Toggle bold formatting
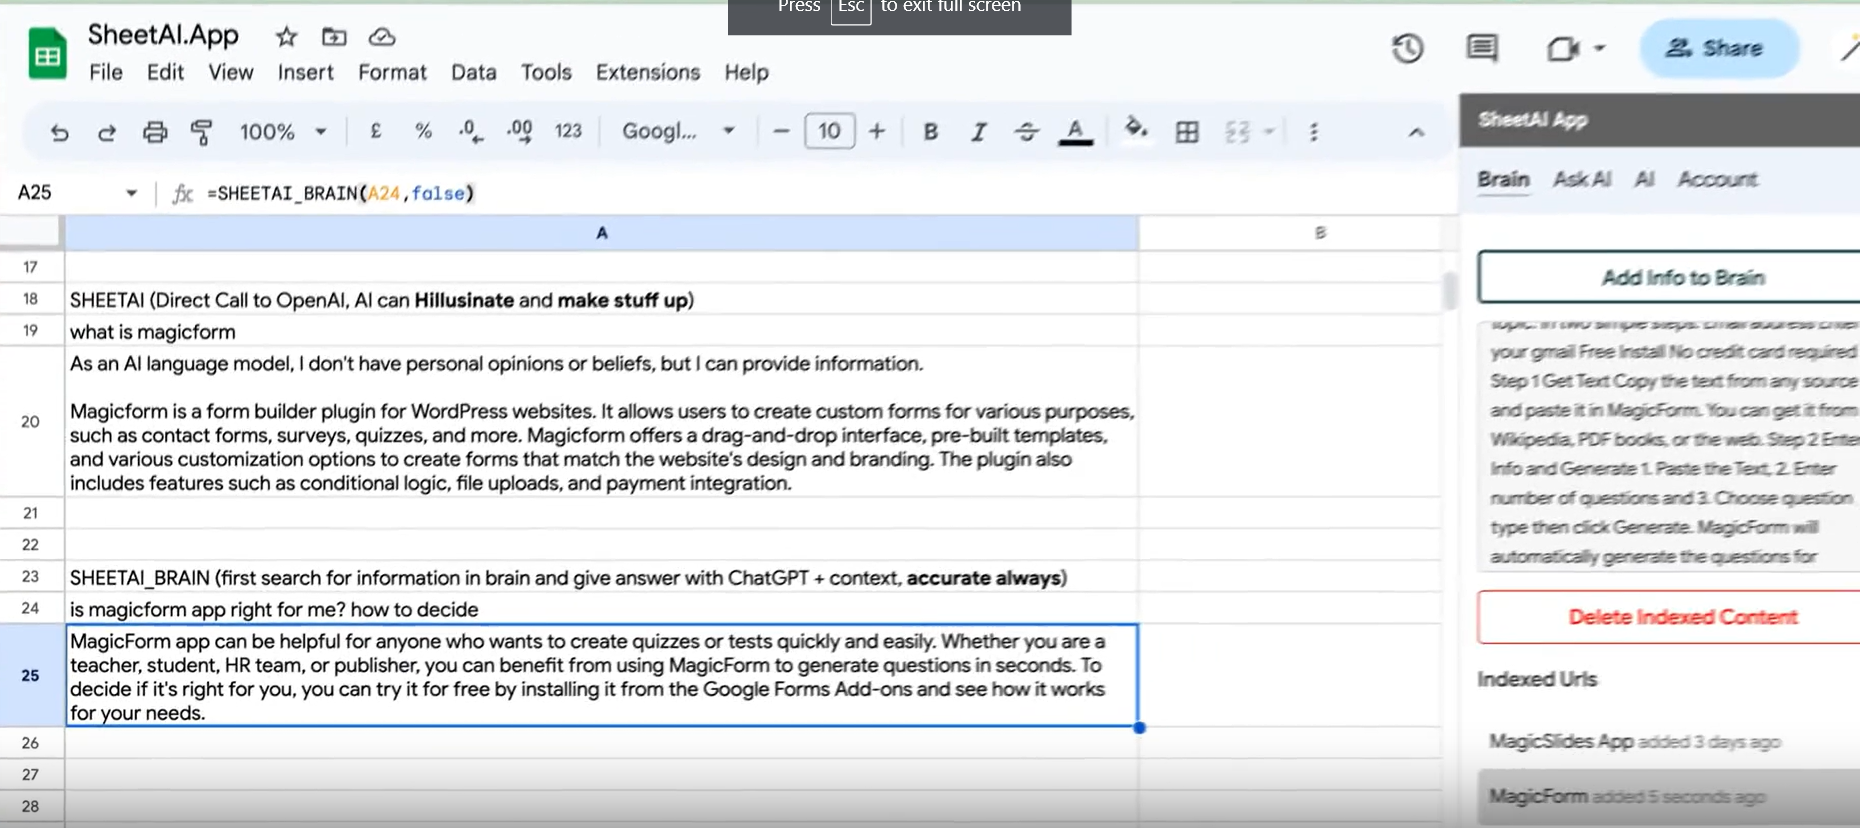The height and width of the screenshot is (828, 1860). click(931, 131)
